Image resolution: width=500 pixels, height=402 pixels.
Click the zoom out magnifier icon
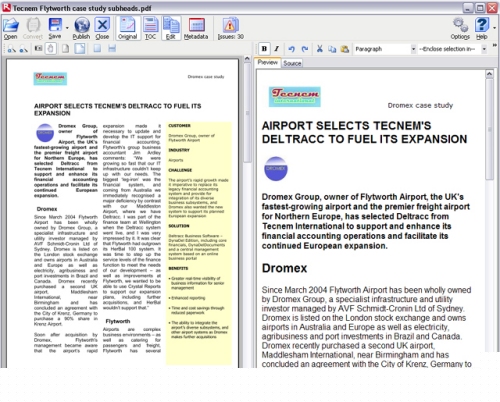(x=23, y=49)
